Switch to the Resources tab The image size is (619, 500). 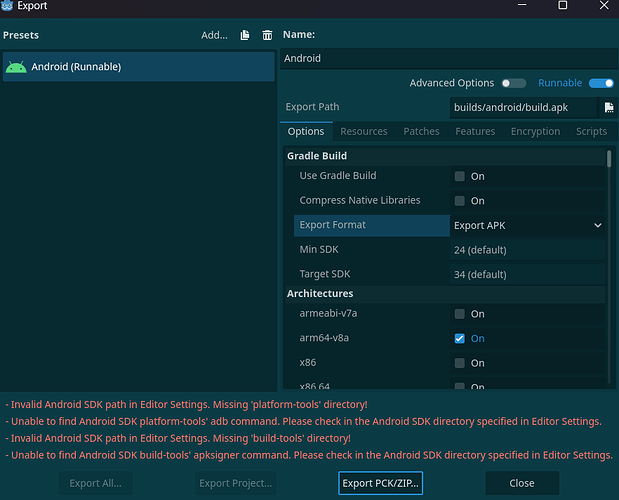click(x=363, y=131)
